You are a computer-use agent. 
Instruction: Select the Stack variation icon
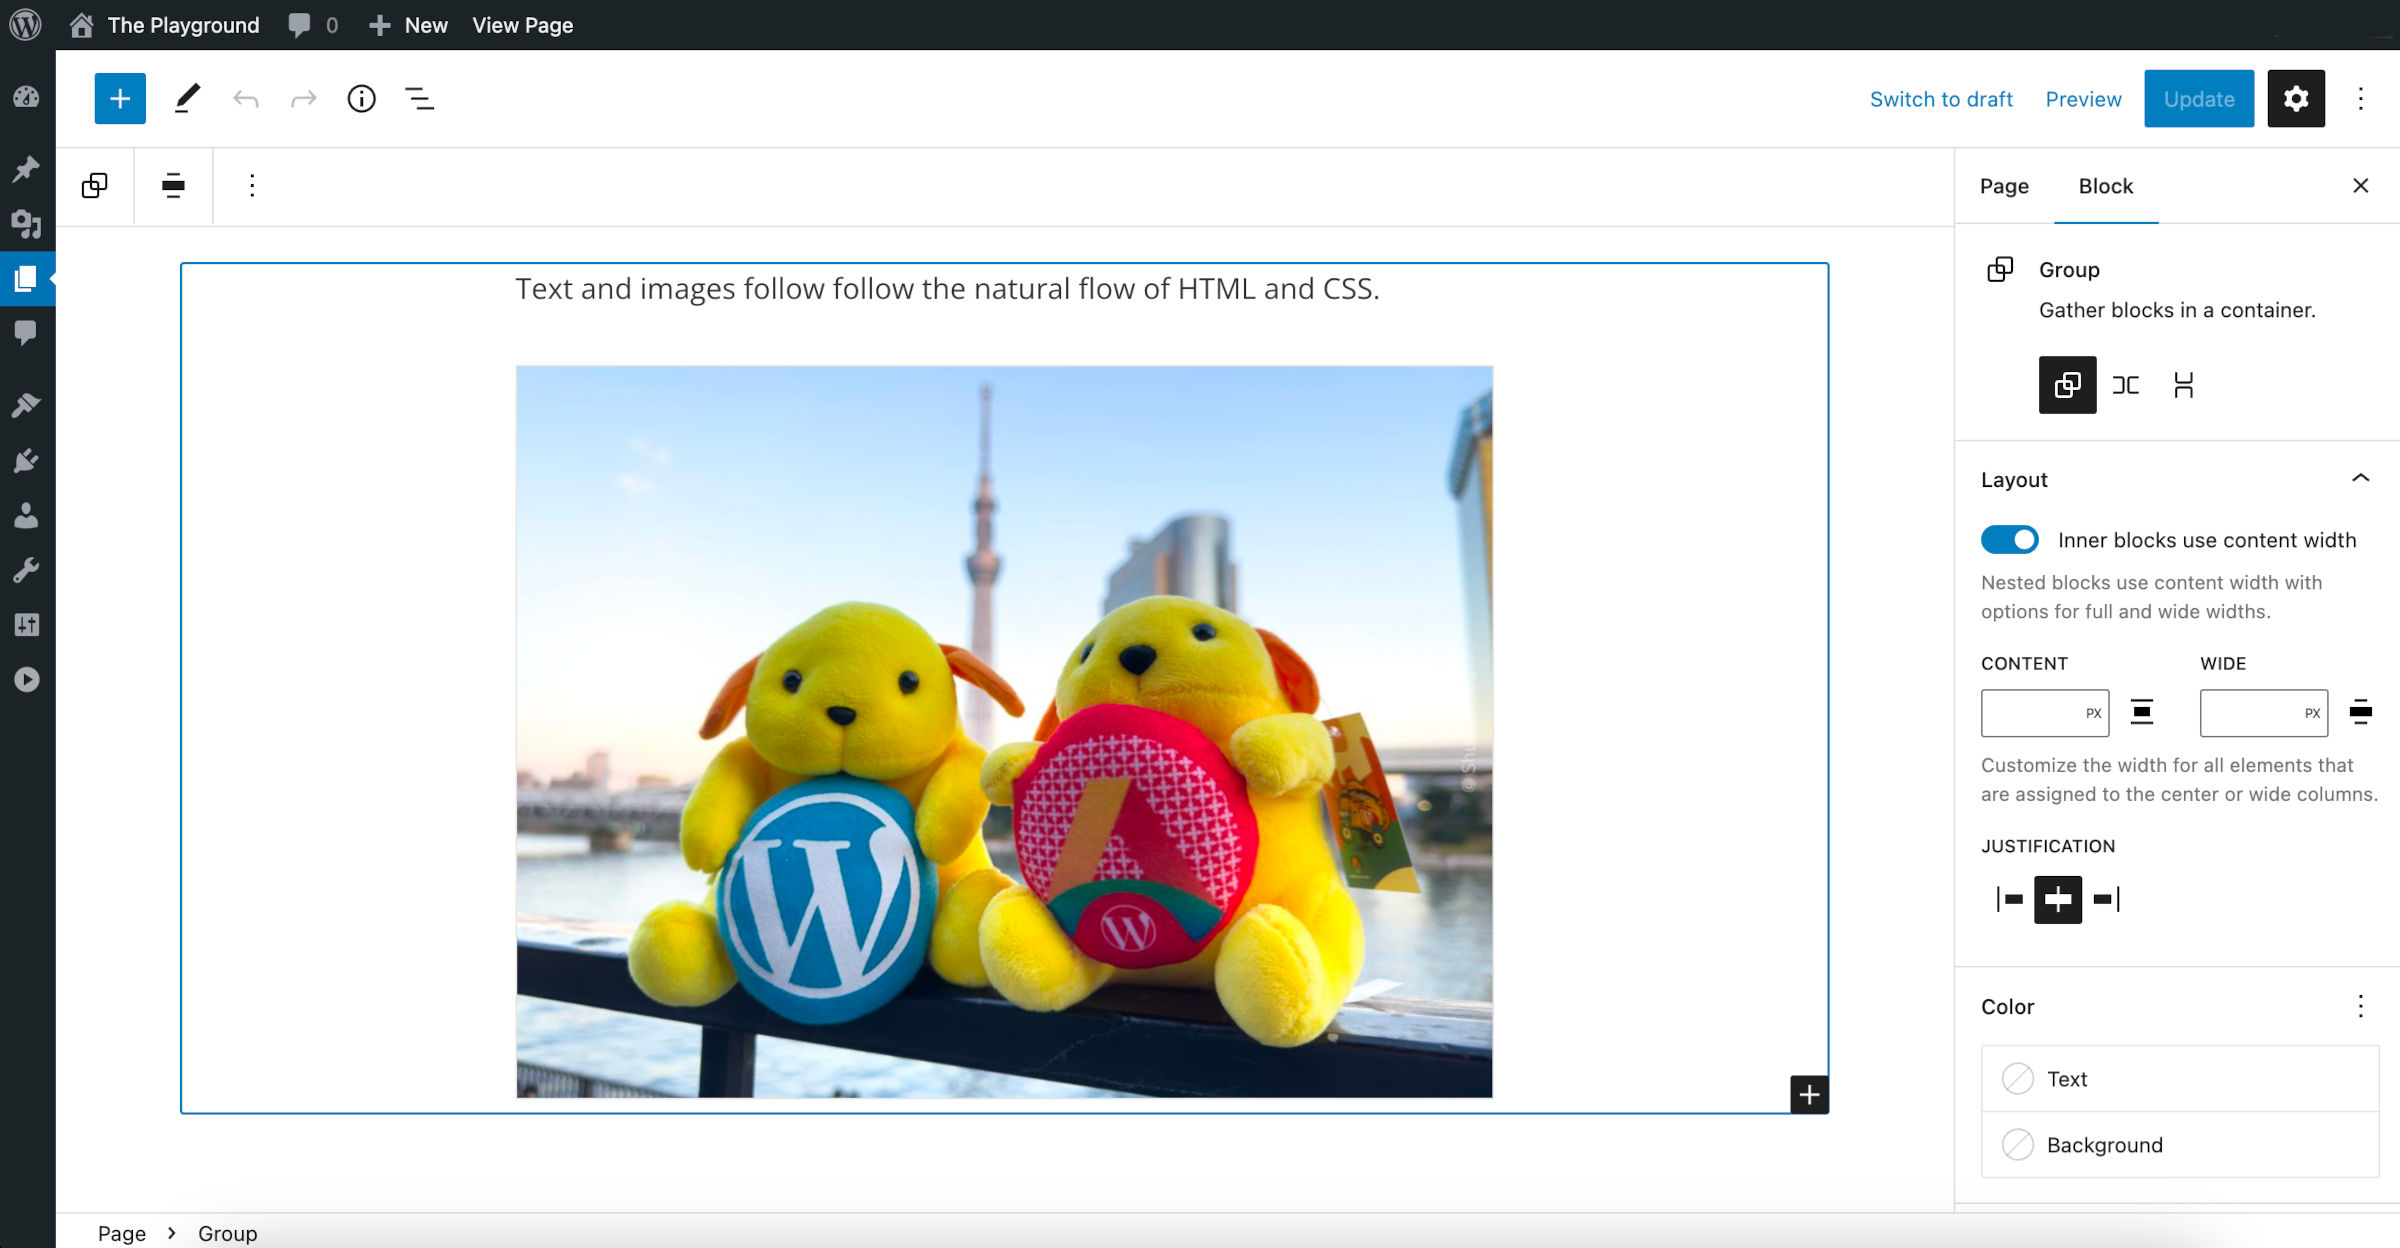(x=2184, y=385)
